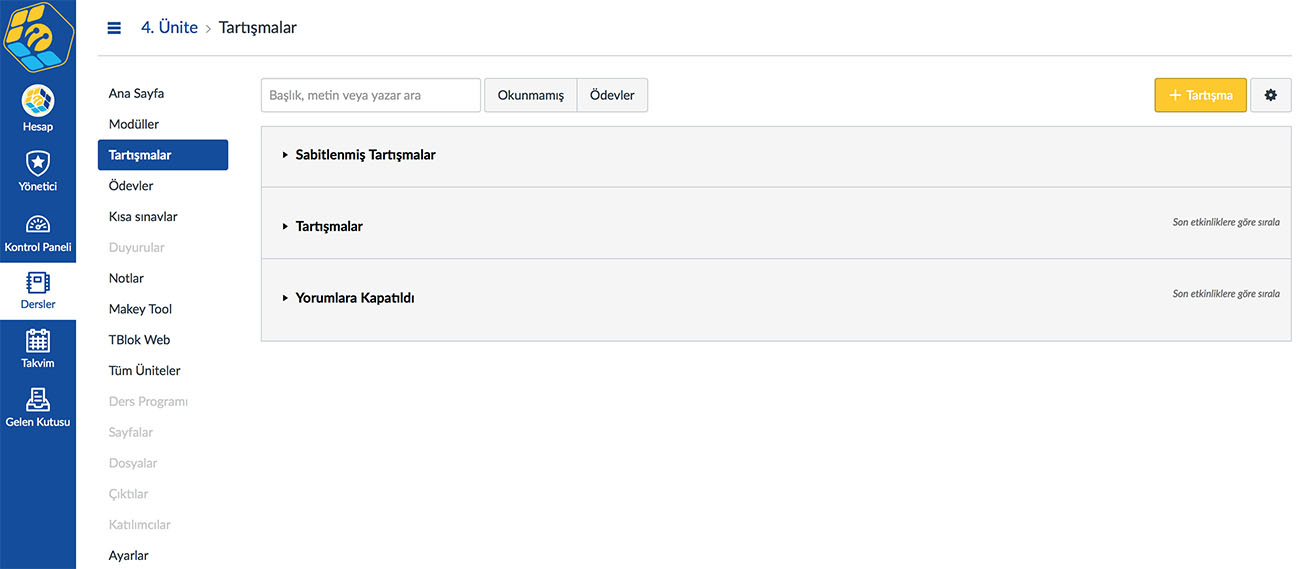This screenshot has height=569, width=1300.
Task: Open Gelen Kutusu inbox icon
Action: (x=38, y=399)
